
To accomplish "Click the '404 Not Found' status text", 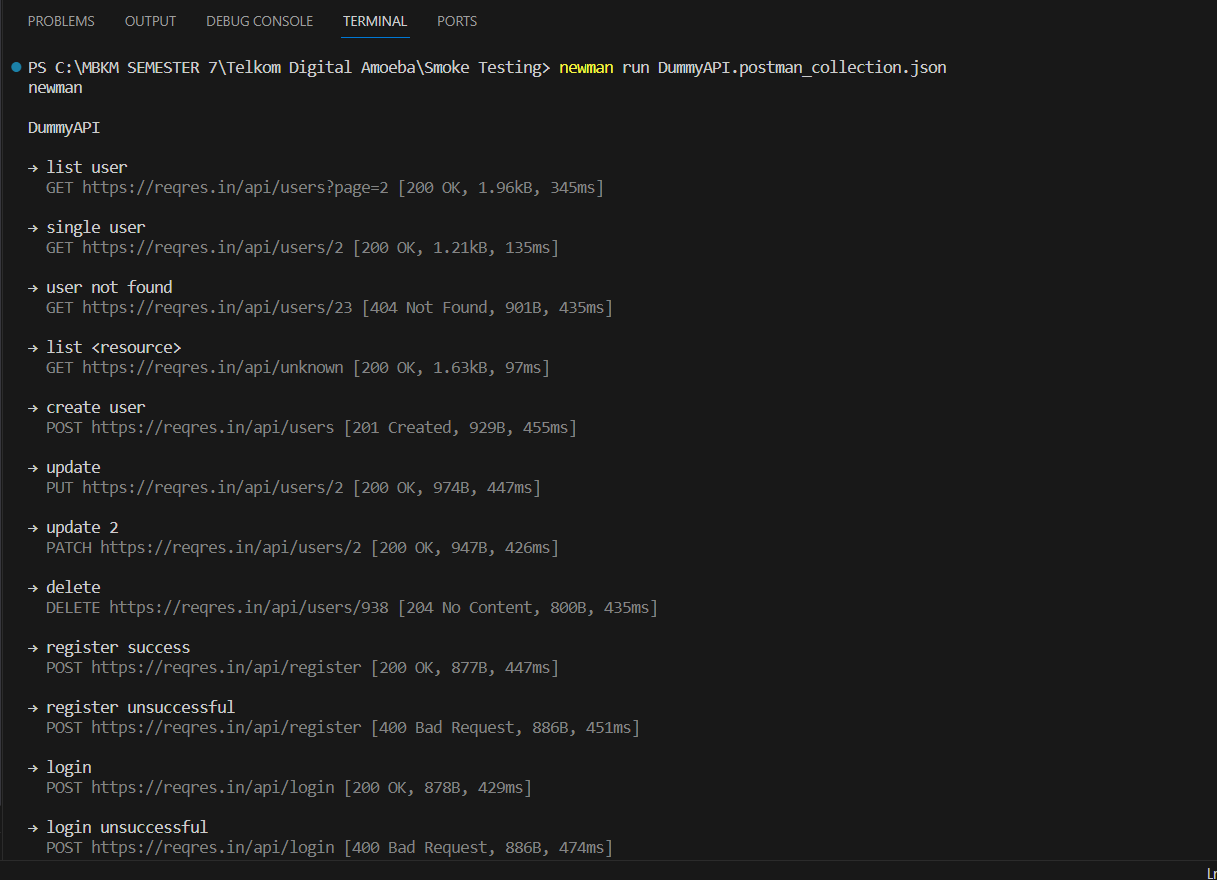I will [x=429, y=307].
